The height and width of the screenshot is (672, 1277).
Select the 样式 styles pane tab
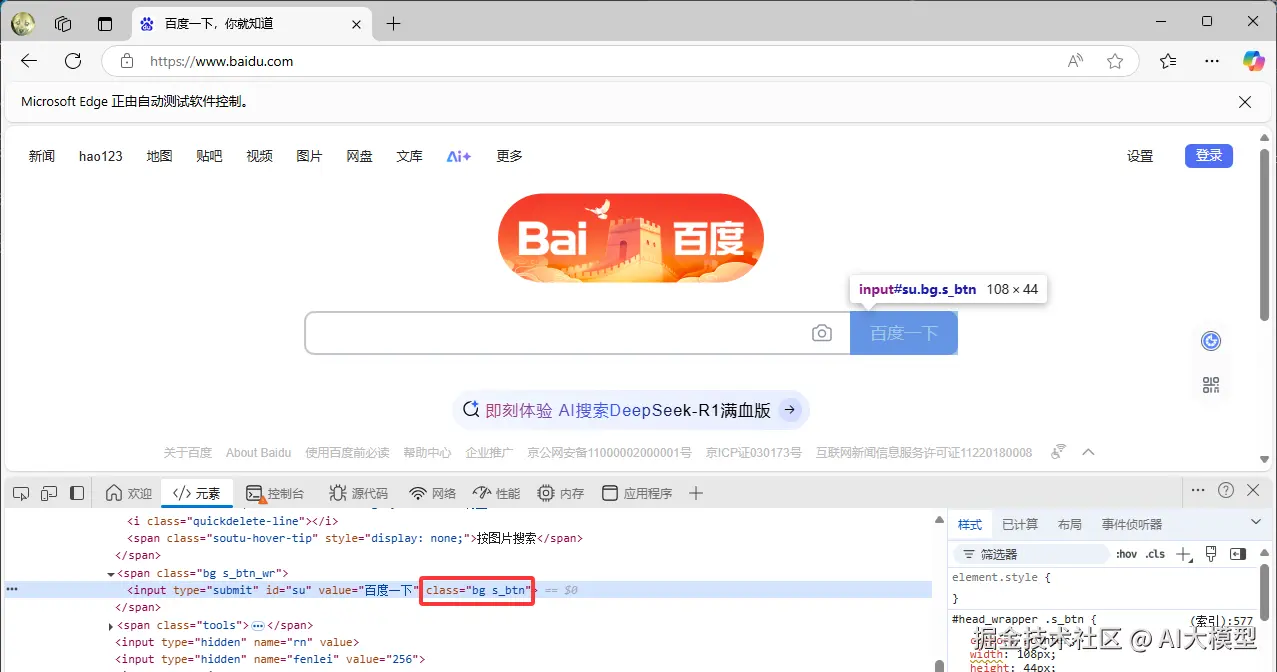pyautogui.click(x=970, y=524)
